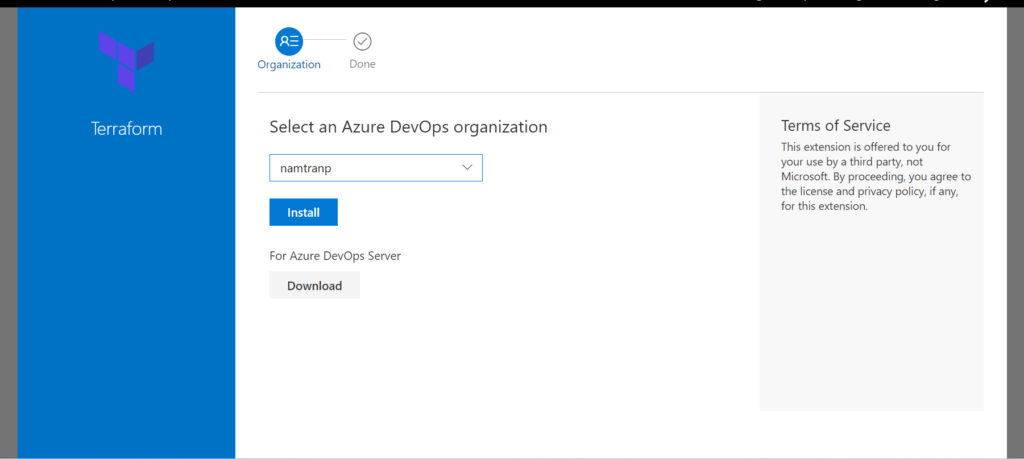Select the Organization step icon
Image resolution: width=1024 pixels, height=459 pixels.
pos(289,41)
